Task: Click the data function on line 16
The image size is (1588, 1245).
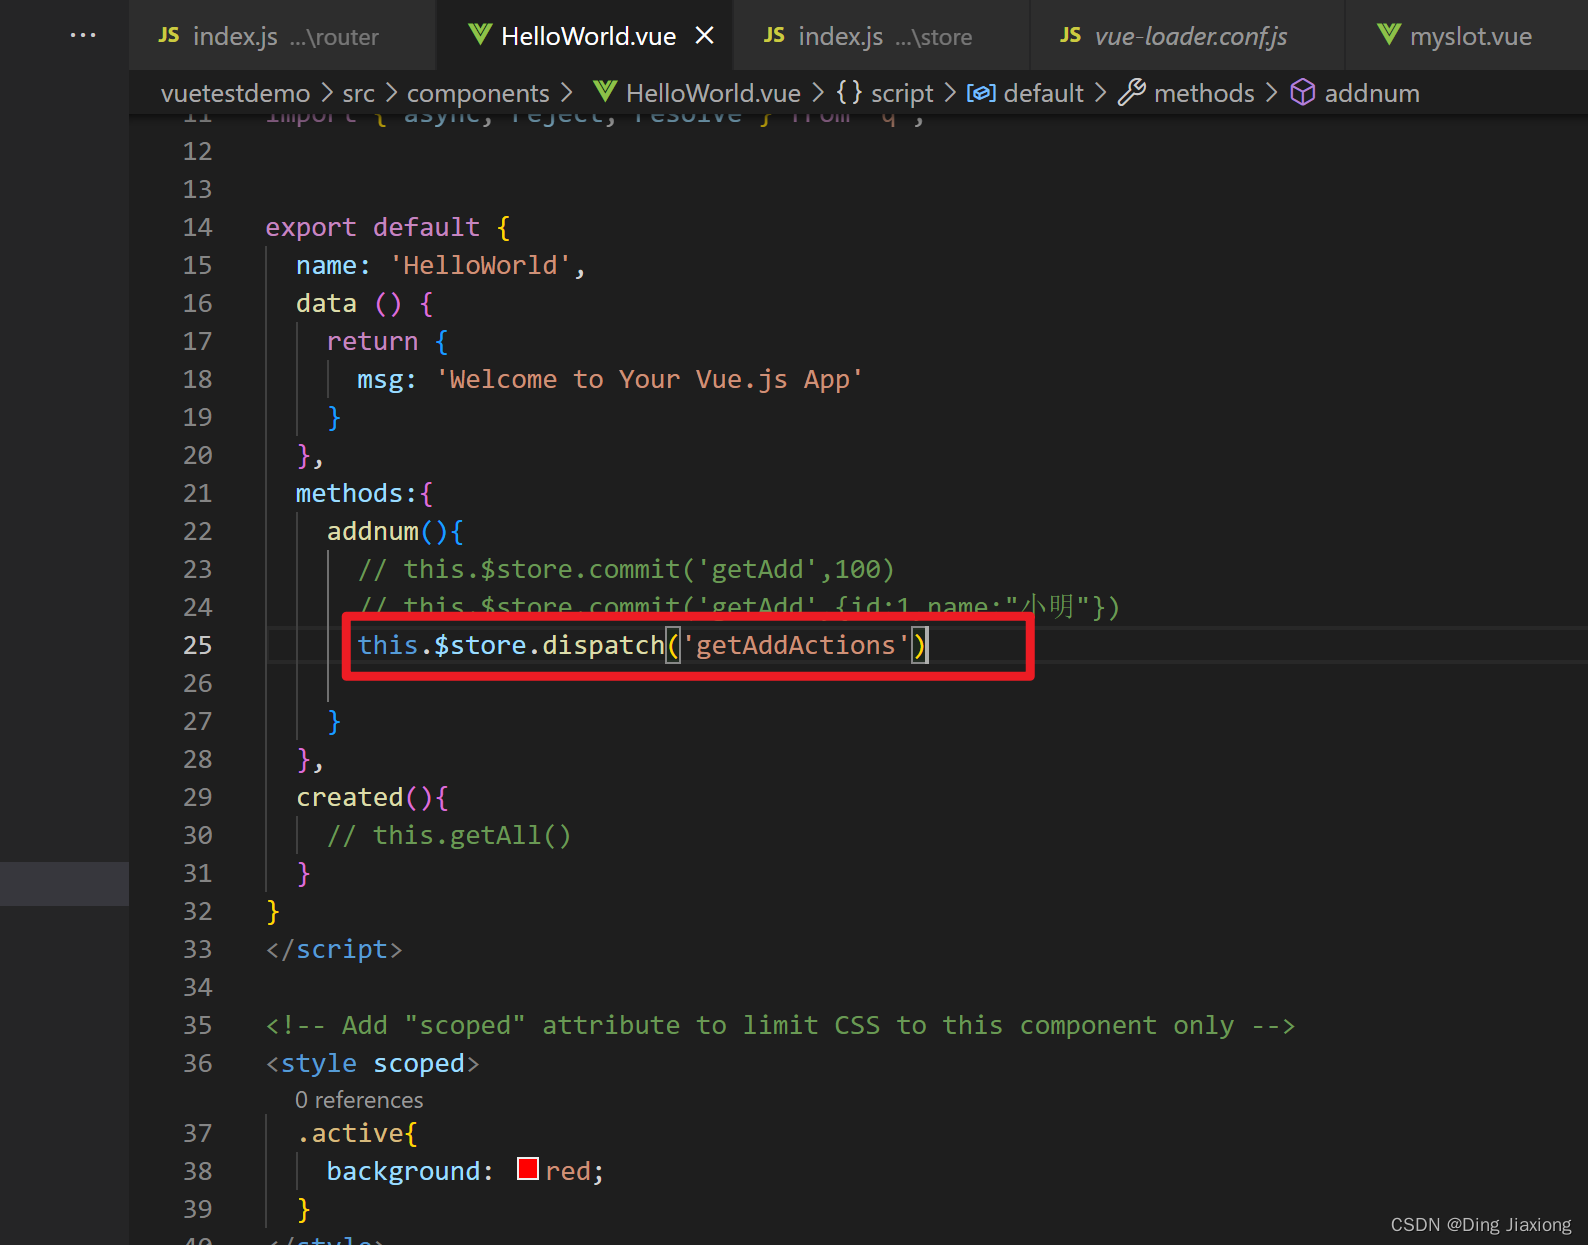Action: [x=326, y=303]
